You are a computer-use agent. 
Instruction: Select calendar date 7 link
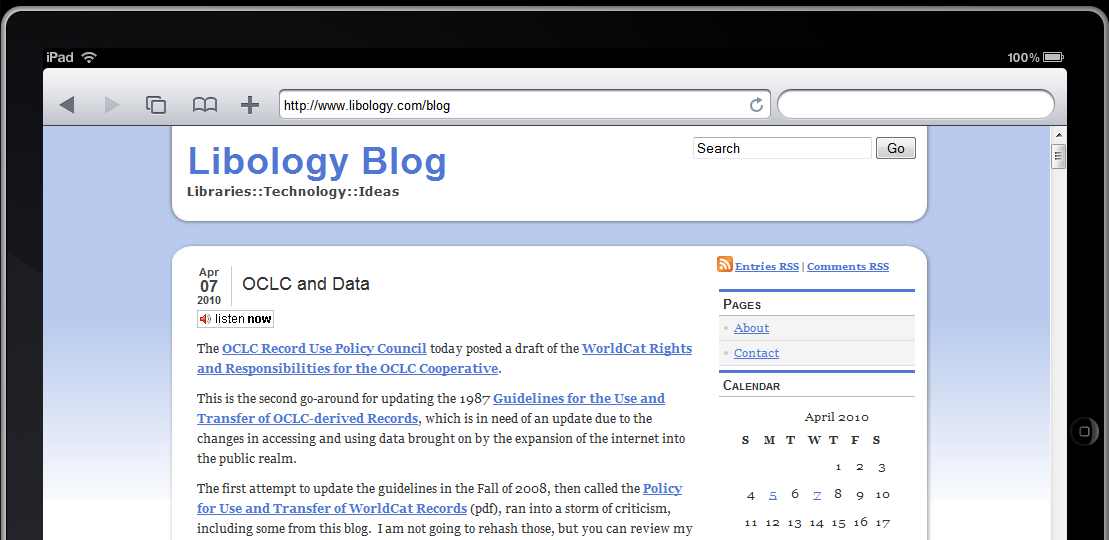pos(817,495)
